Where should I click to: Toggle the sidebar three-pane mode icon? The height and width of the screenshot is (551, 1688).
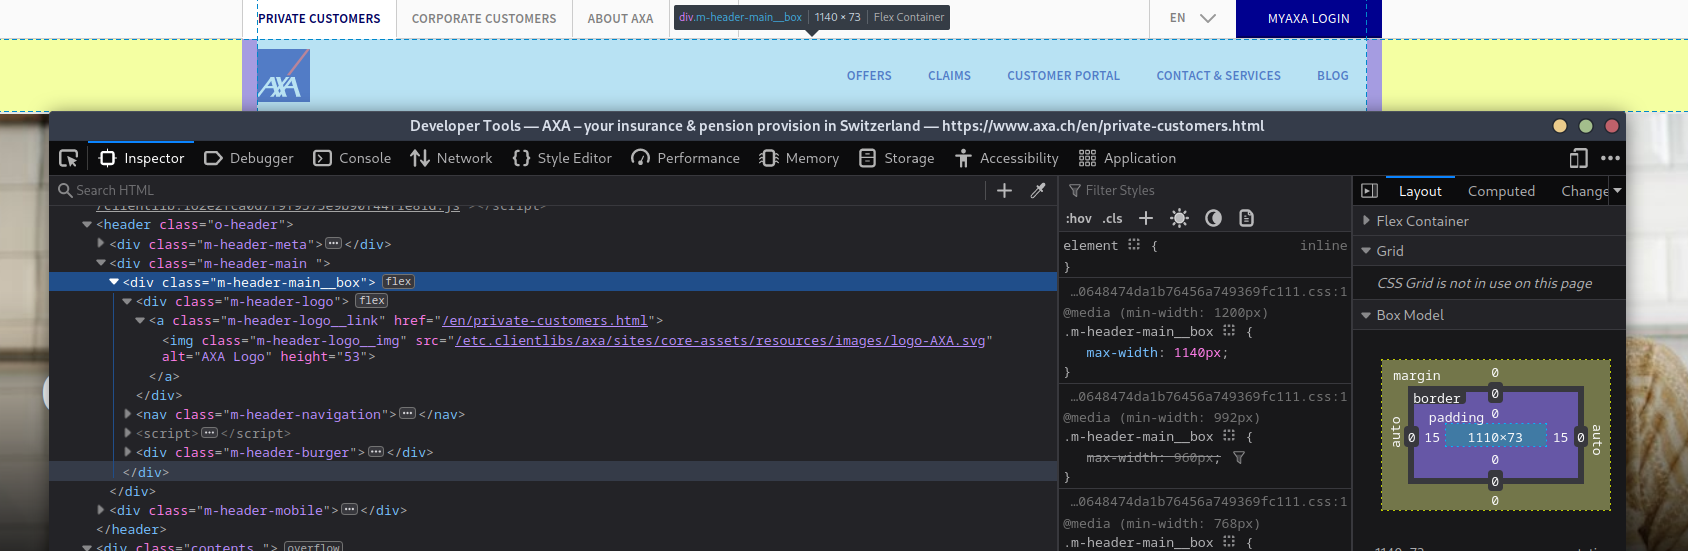pyautogui.click(x=1370, y=190)
